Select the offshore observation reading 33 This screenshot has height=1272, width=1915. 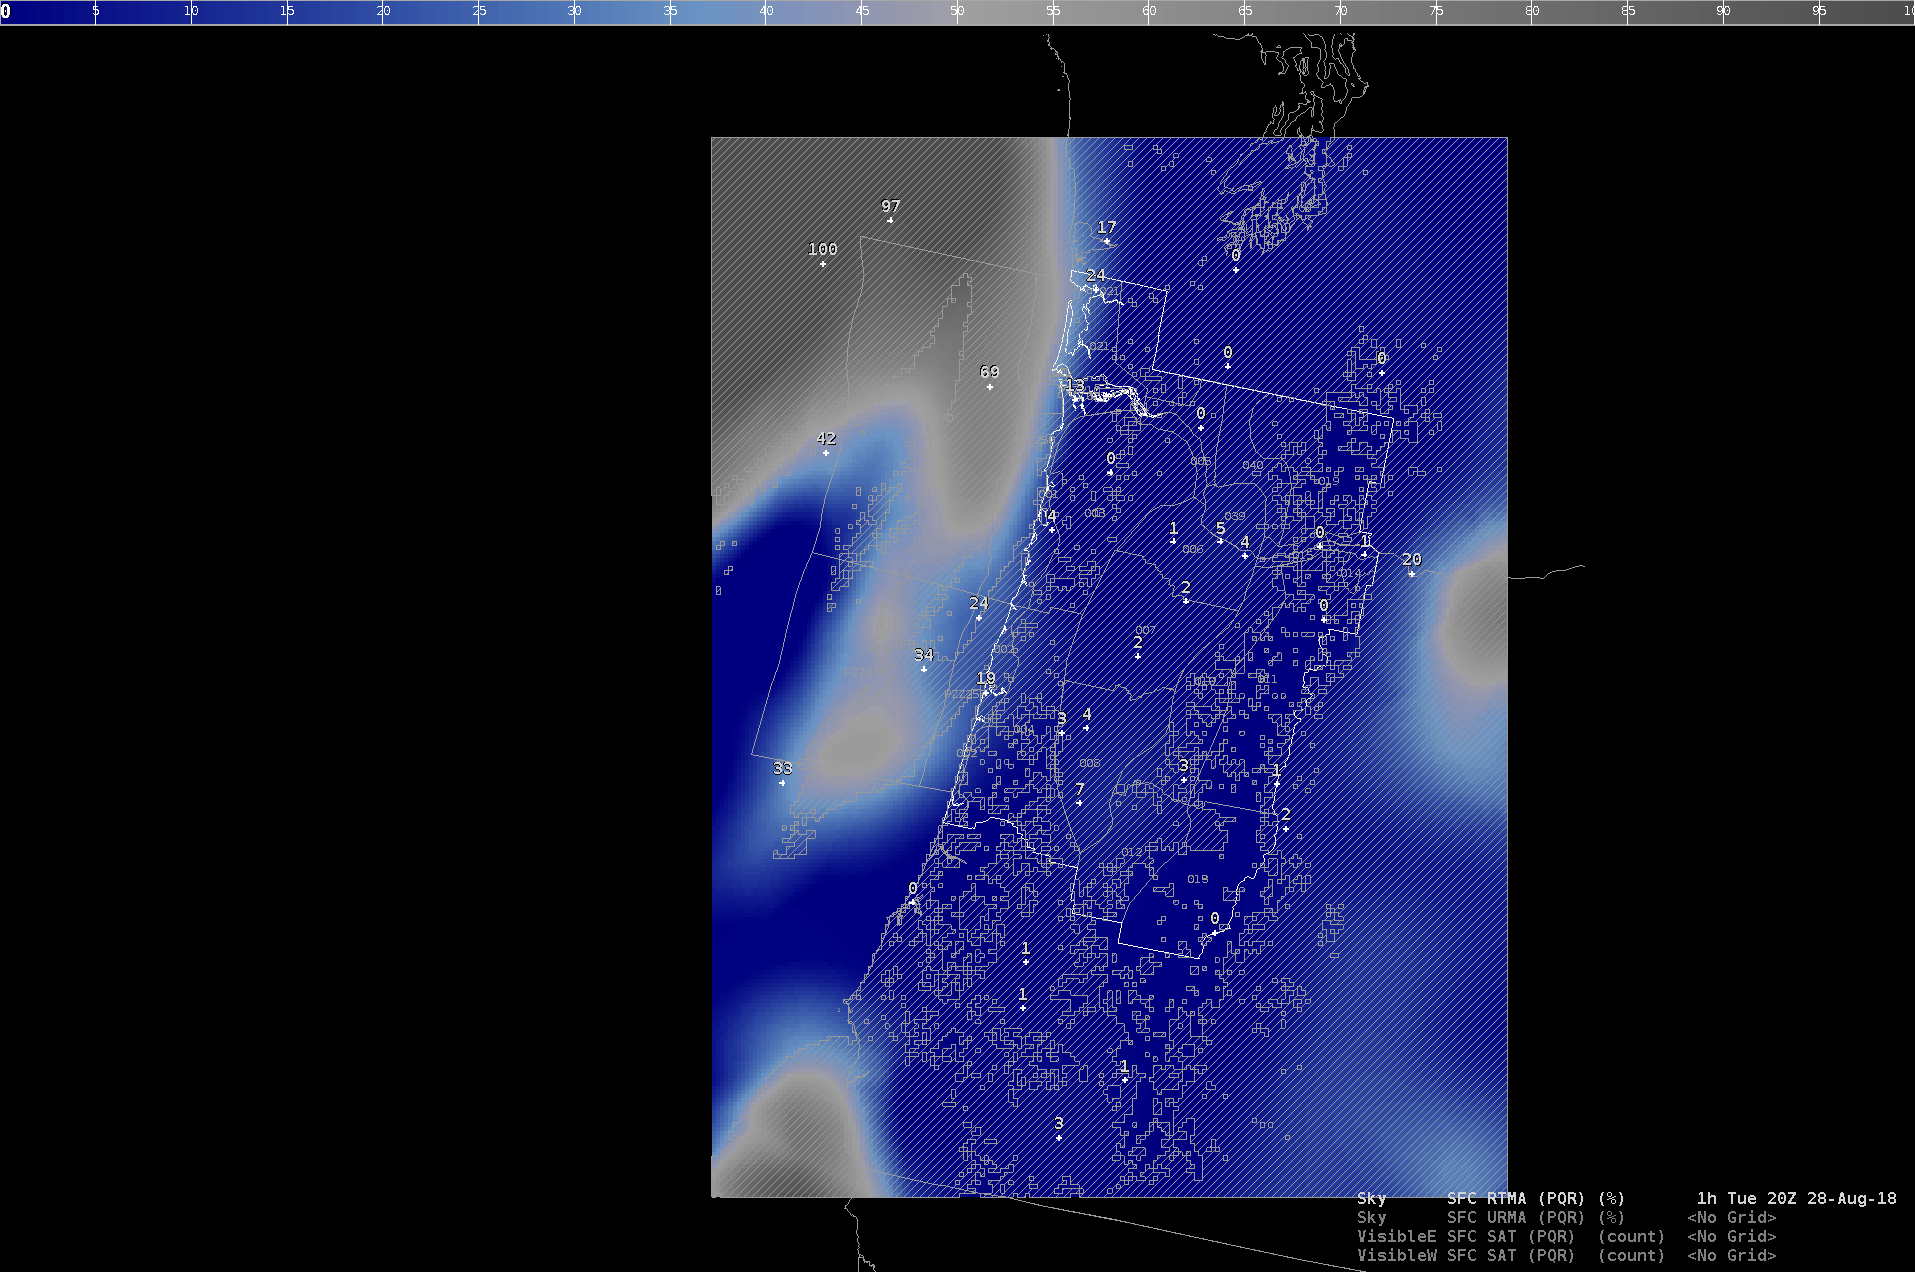782,769
